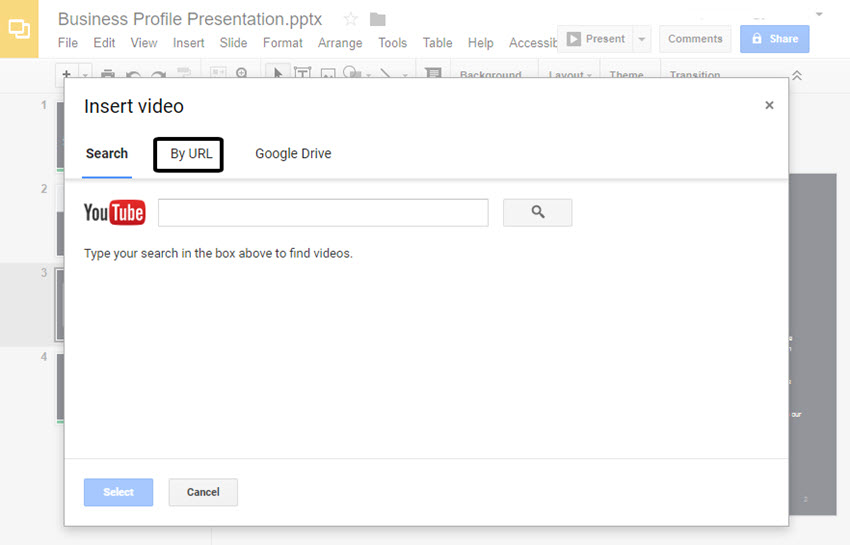
Task: Open the Insert menu
Action: 189,43
